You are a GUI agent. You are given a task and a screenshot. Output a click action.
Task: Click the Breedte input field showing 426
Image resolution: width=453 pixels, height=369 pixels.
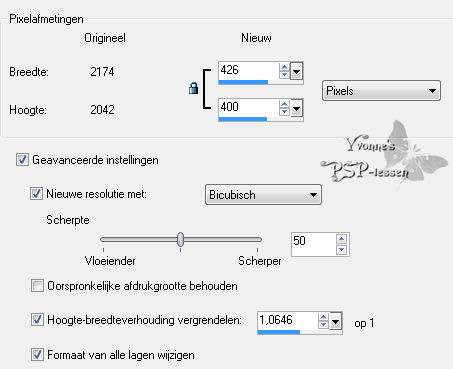(249, 70)
